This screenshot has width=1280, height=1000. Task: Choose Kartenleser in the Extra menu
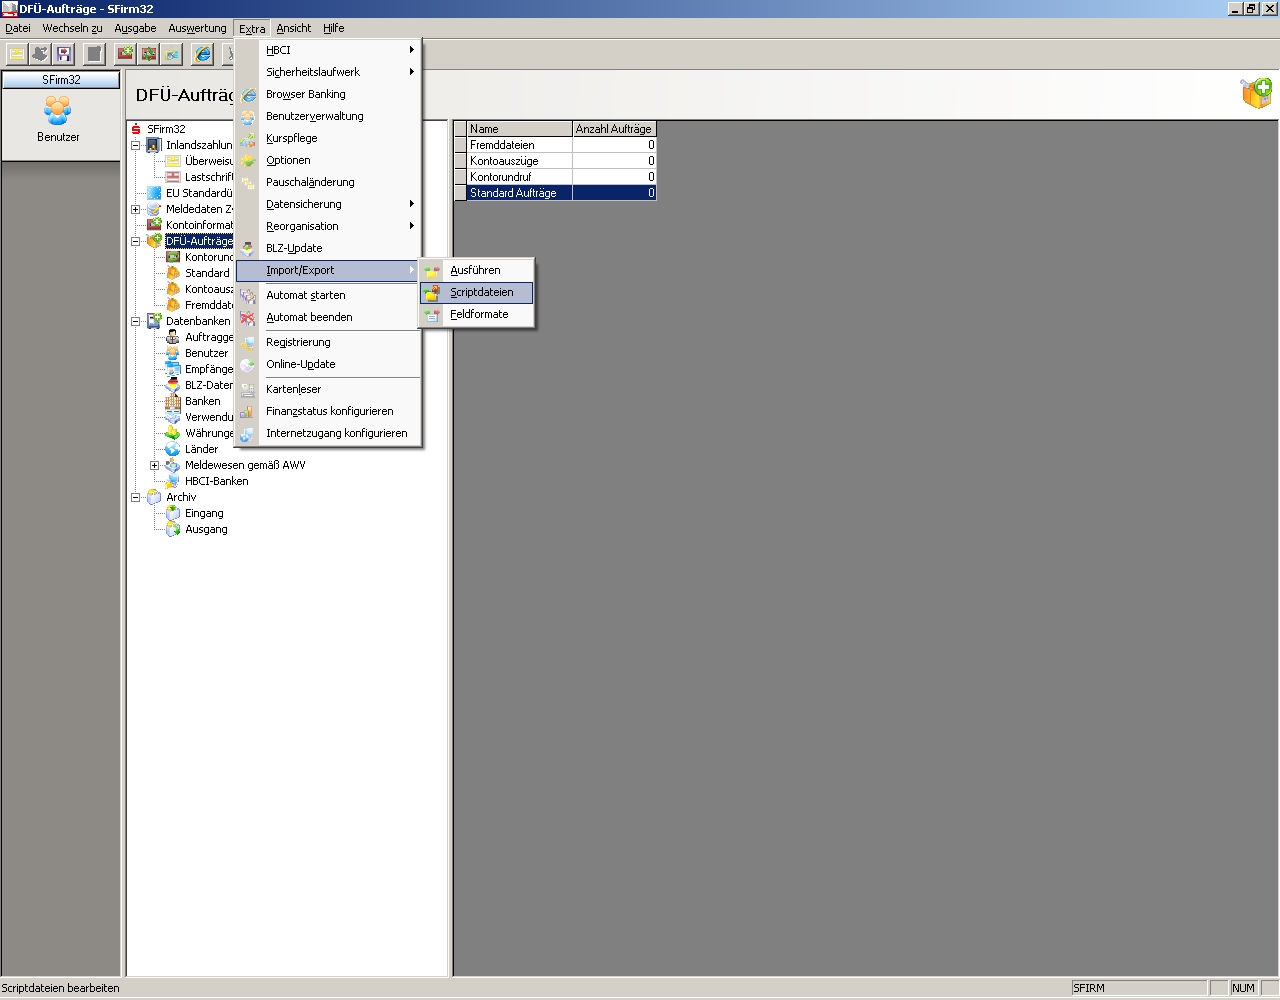click(293, 389)
